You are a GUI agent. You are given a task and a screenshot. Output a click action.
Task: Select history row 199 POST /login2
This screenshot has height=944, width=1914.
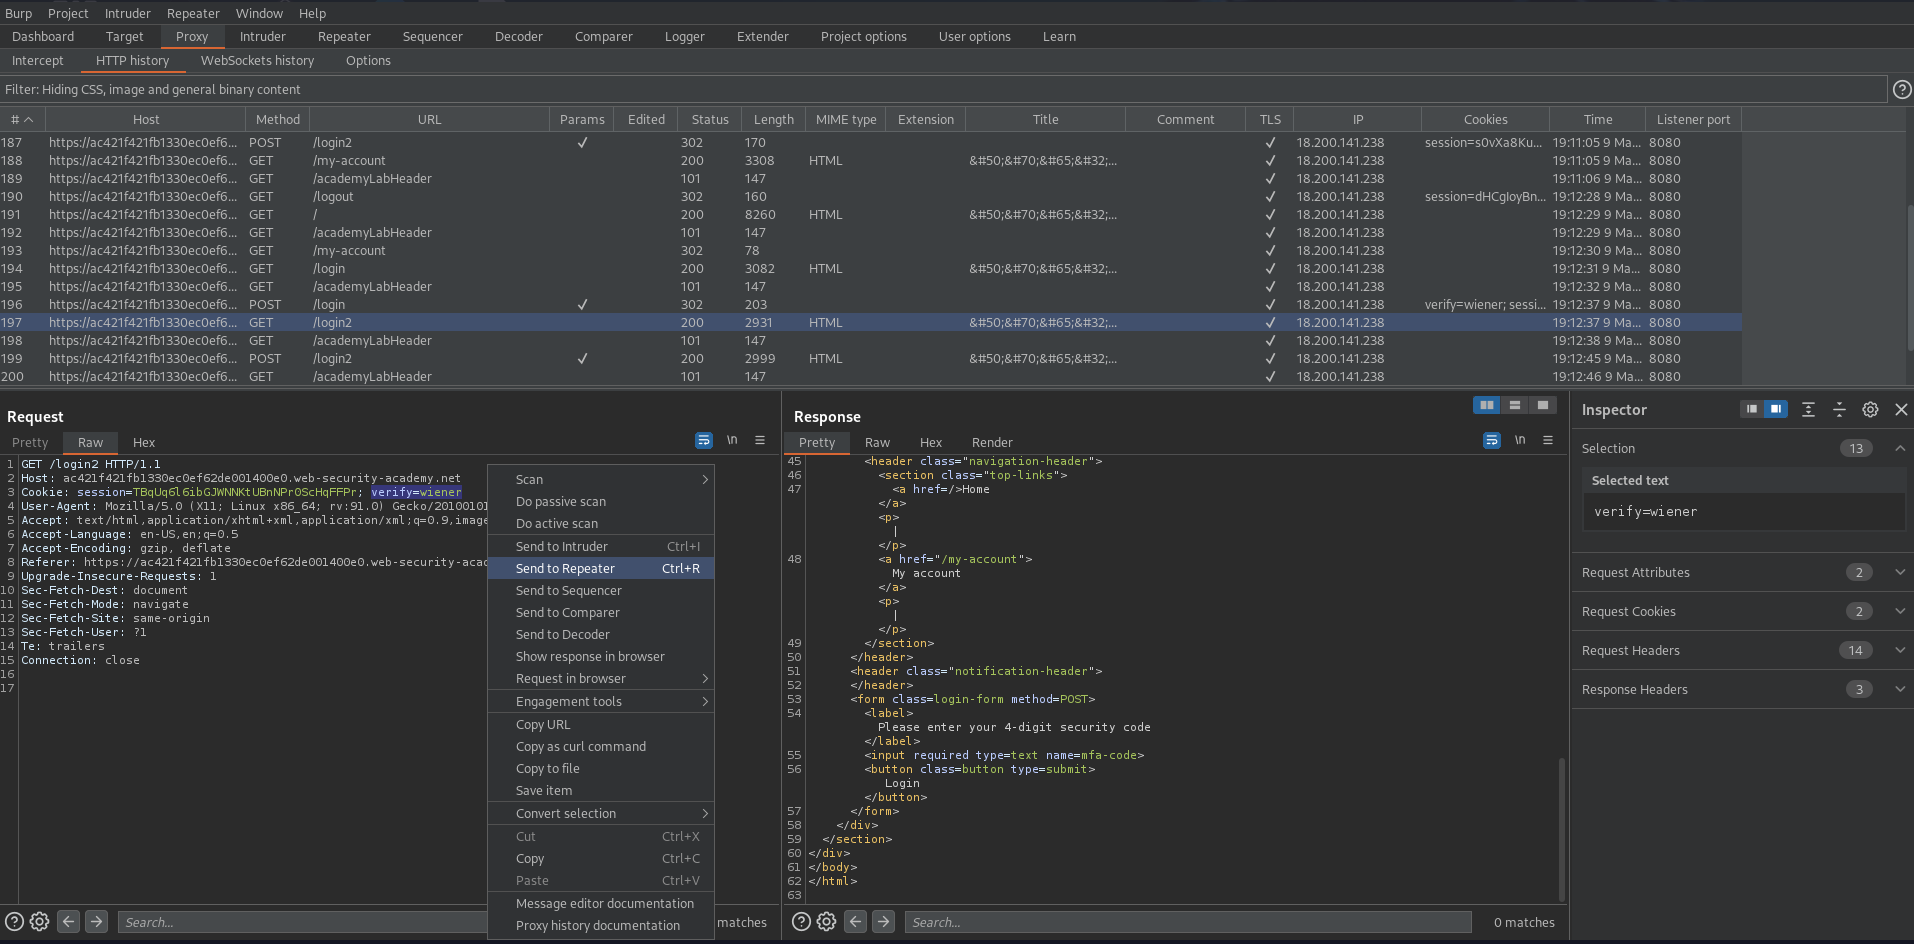871,358
